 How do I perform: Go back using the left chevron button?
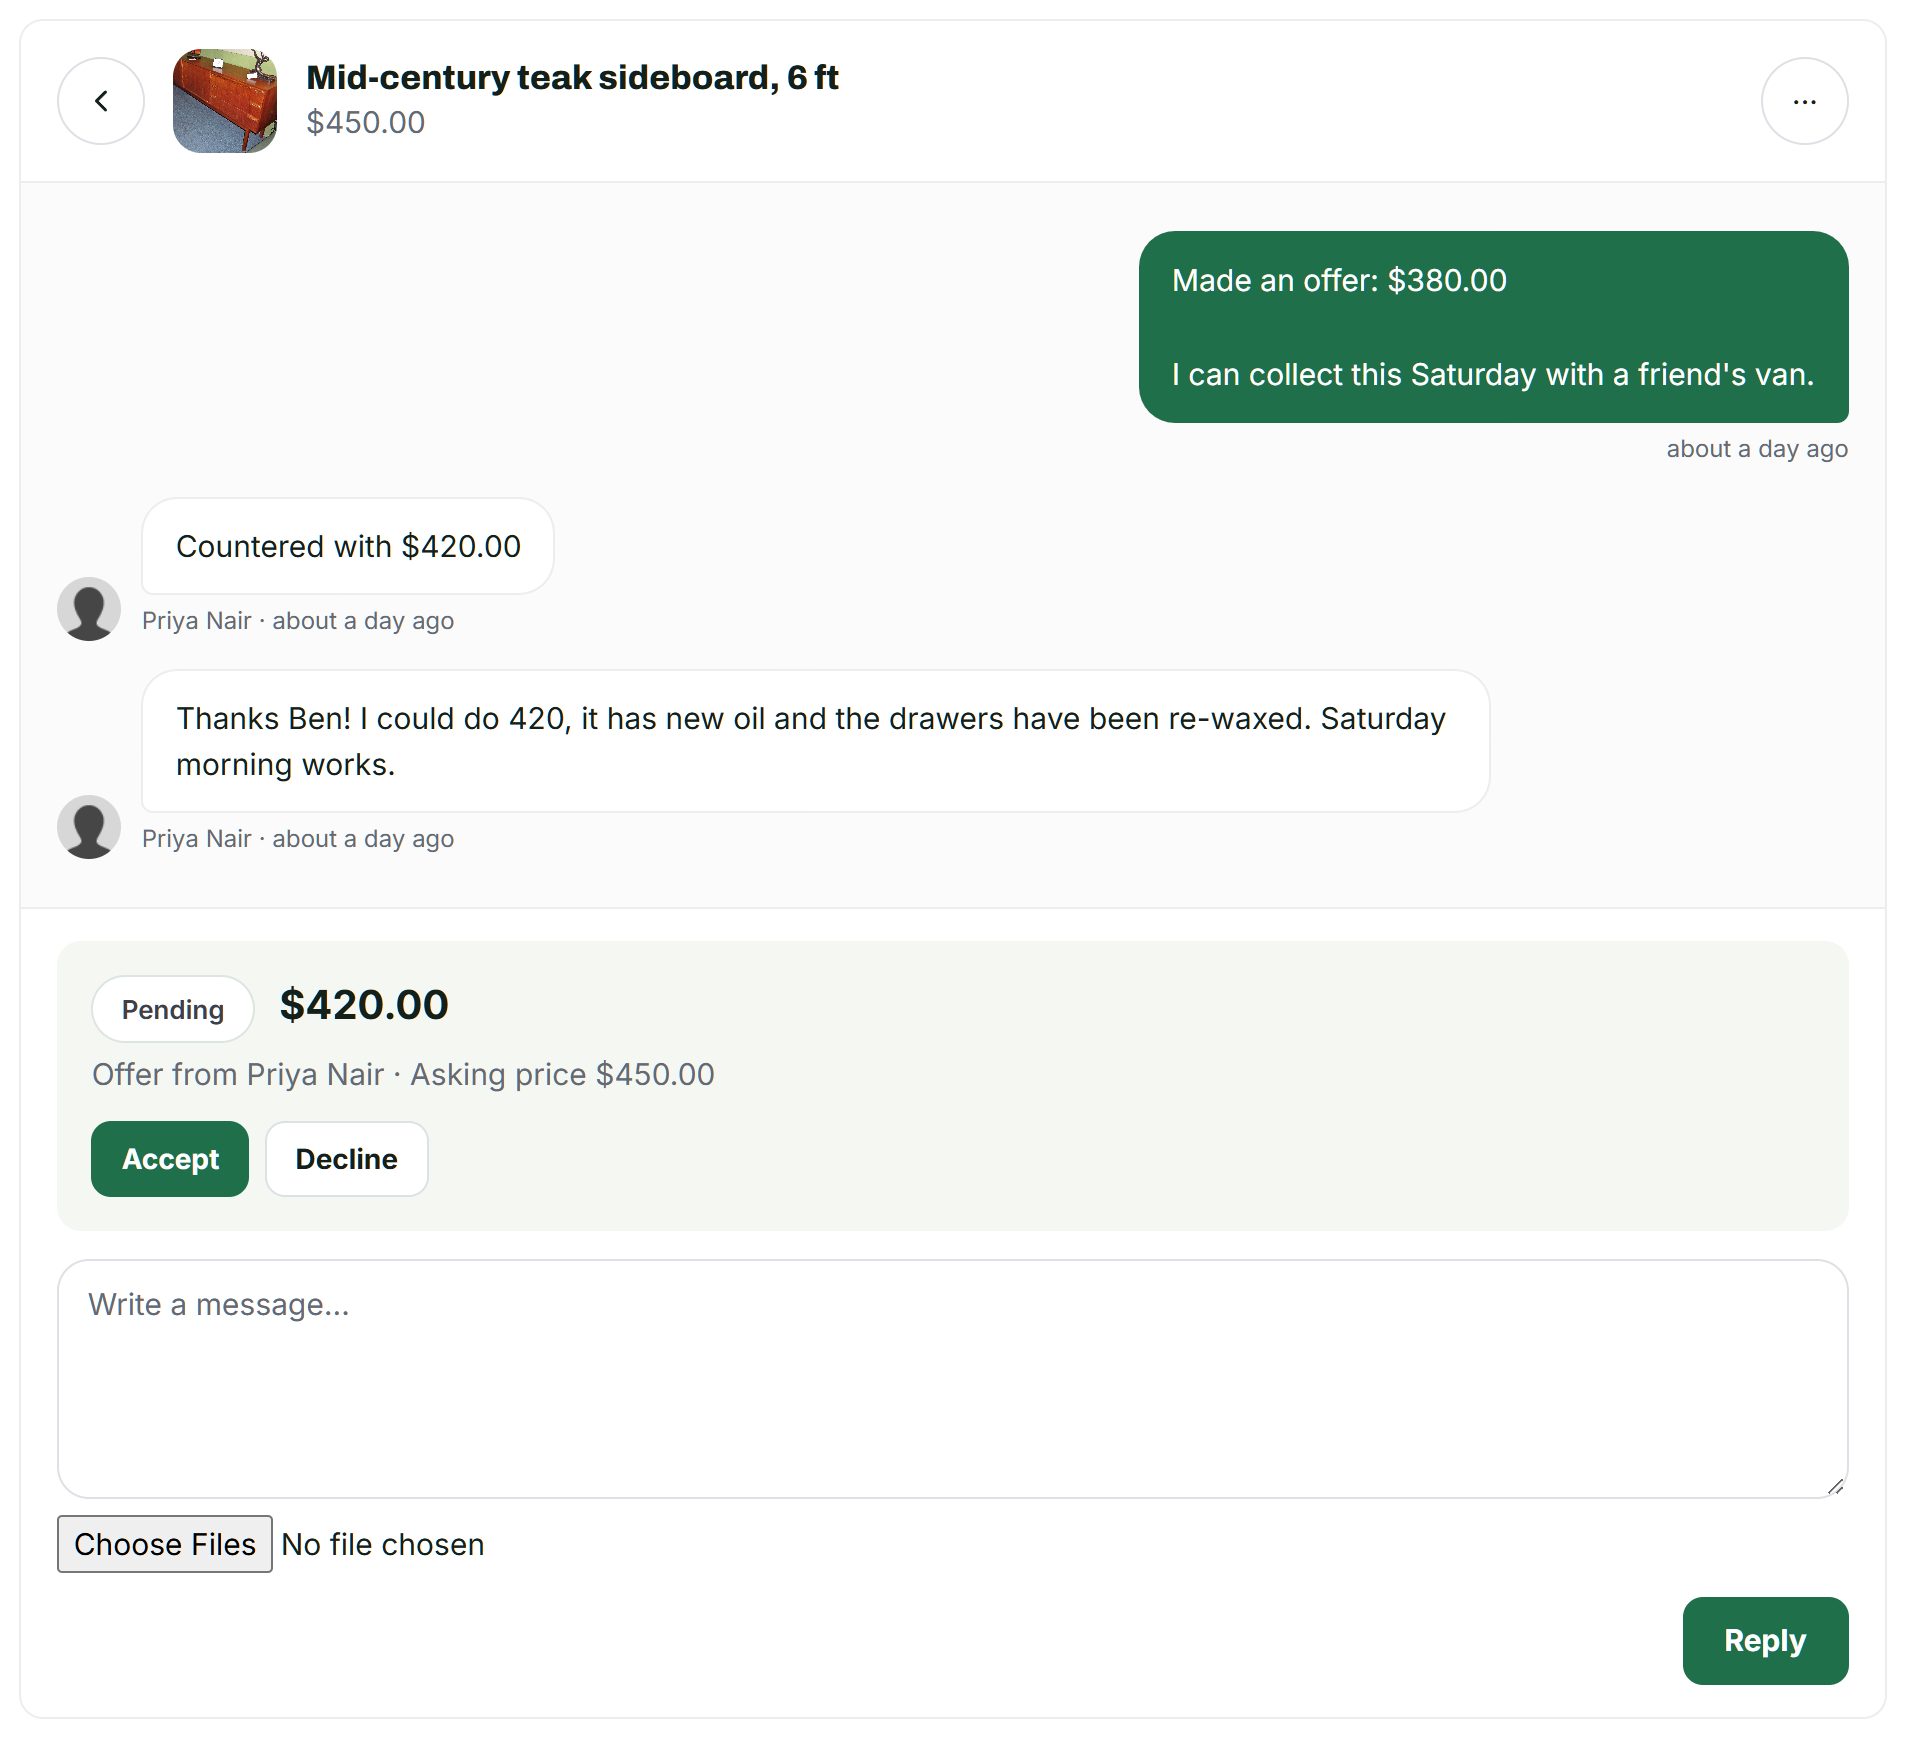[101, 101]
